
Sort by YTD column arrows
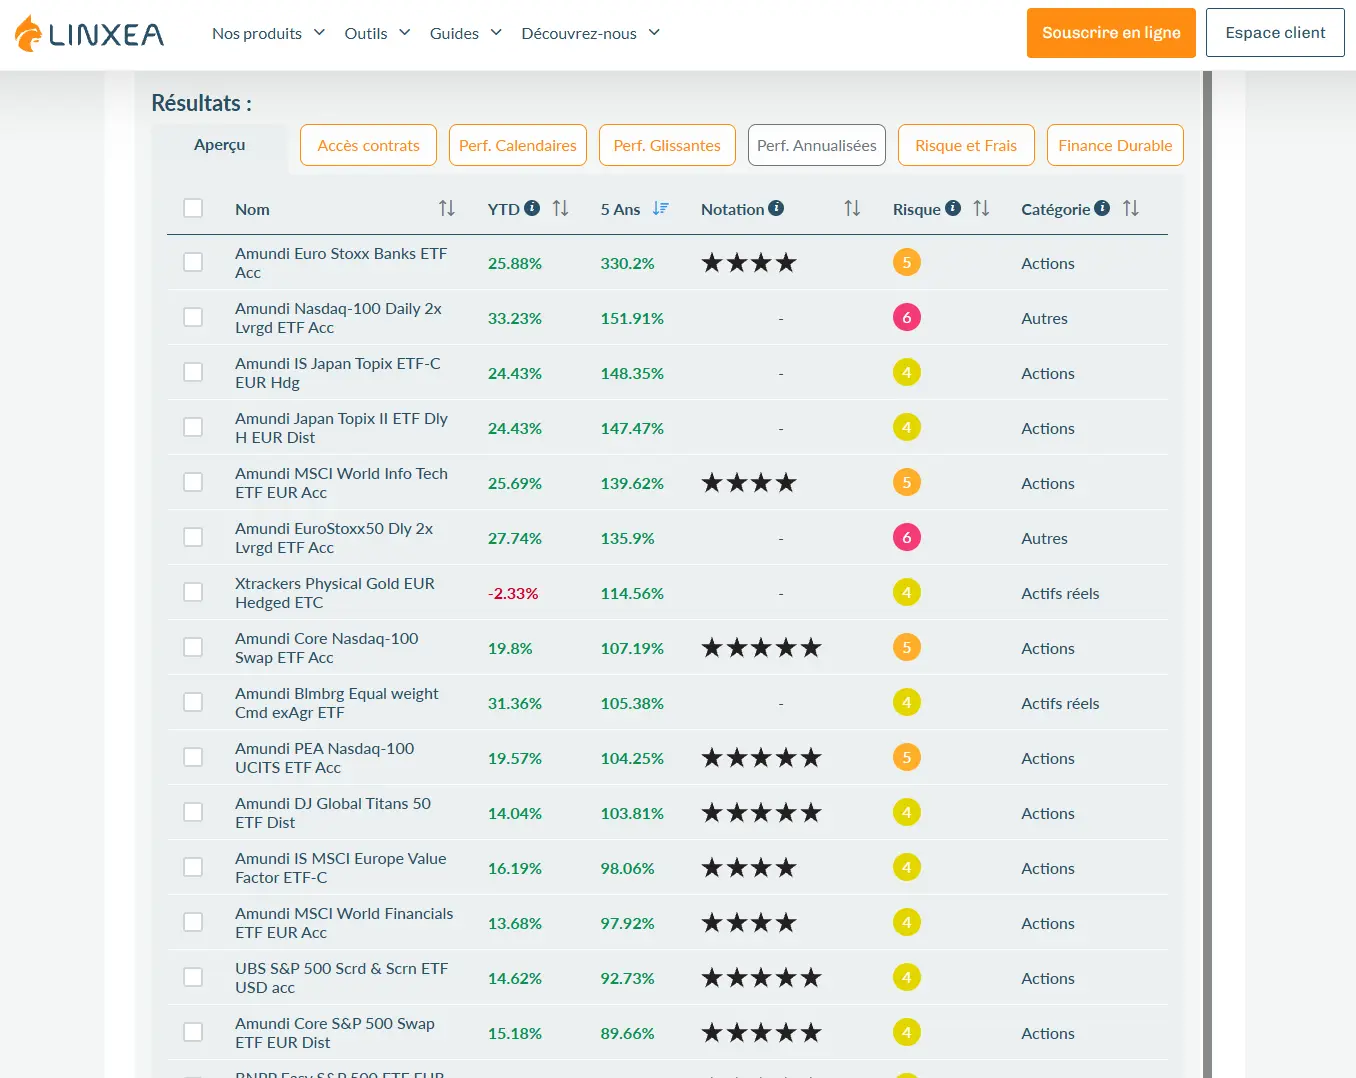(x=561, y=208)
